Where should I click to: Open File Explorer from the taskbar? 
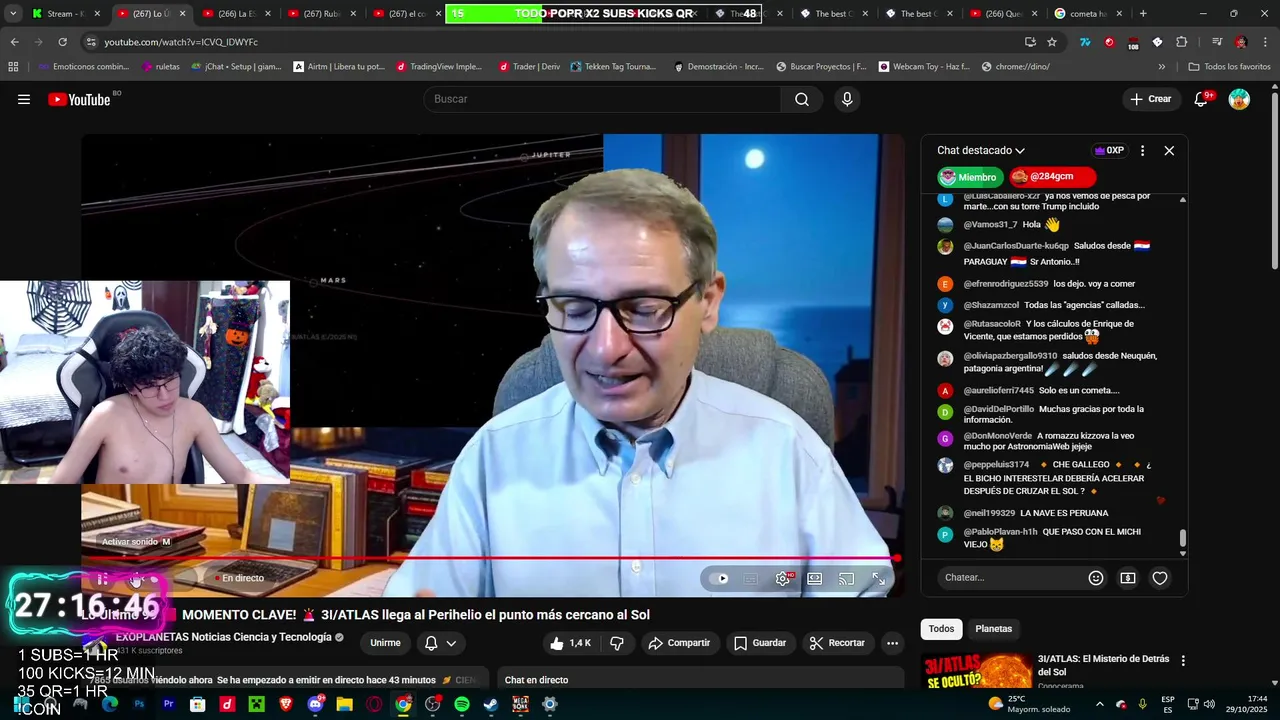click(x=345, y=704)
